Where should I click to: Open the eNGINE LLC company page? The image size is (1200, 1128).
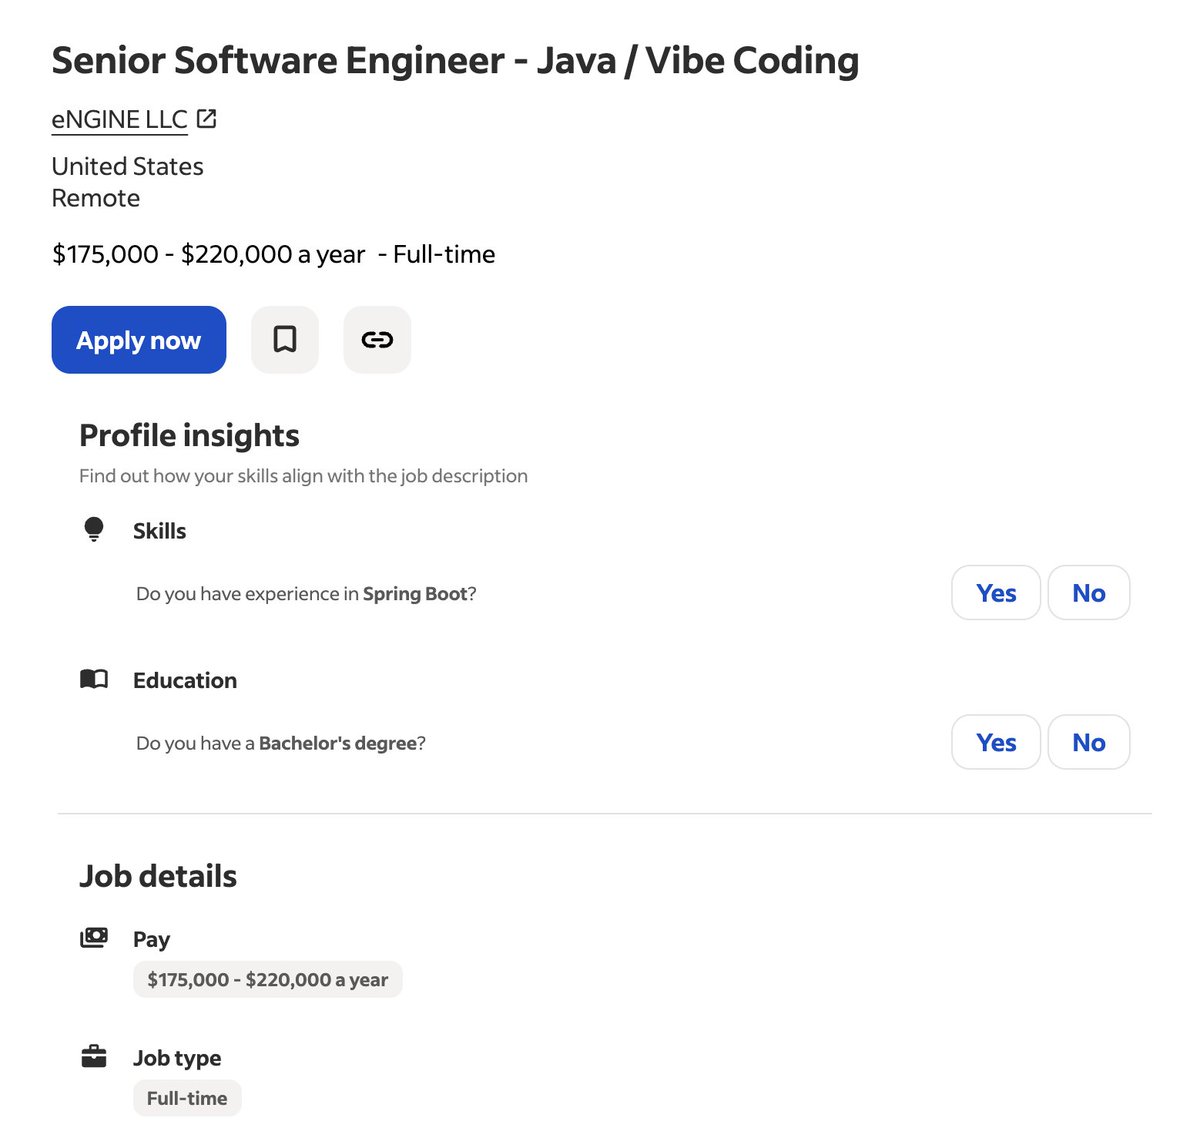pyautogui.click(x=118, y=118)
